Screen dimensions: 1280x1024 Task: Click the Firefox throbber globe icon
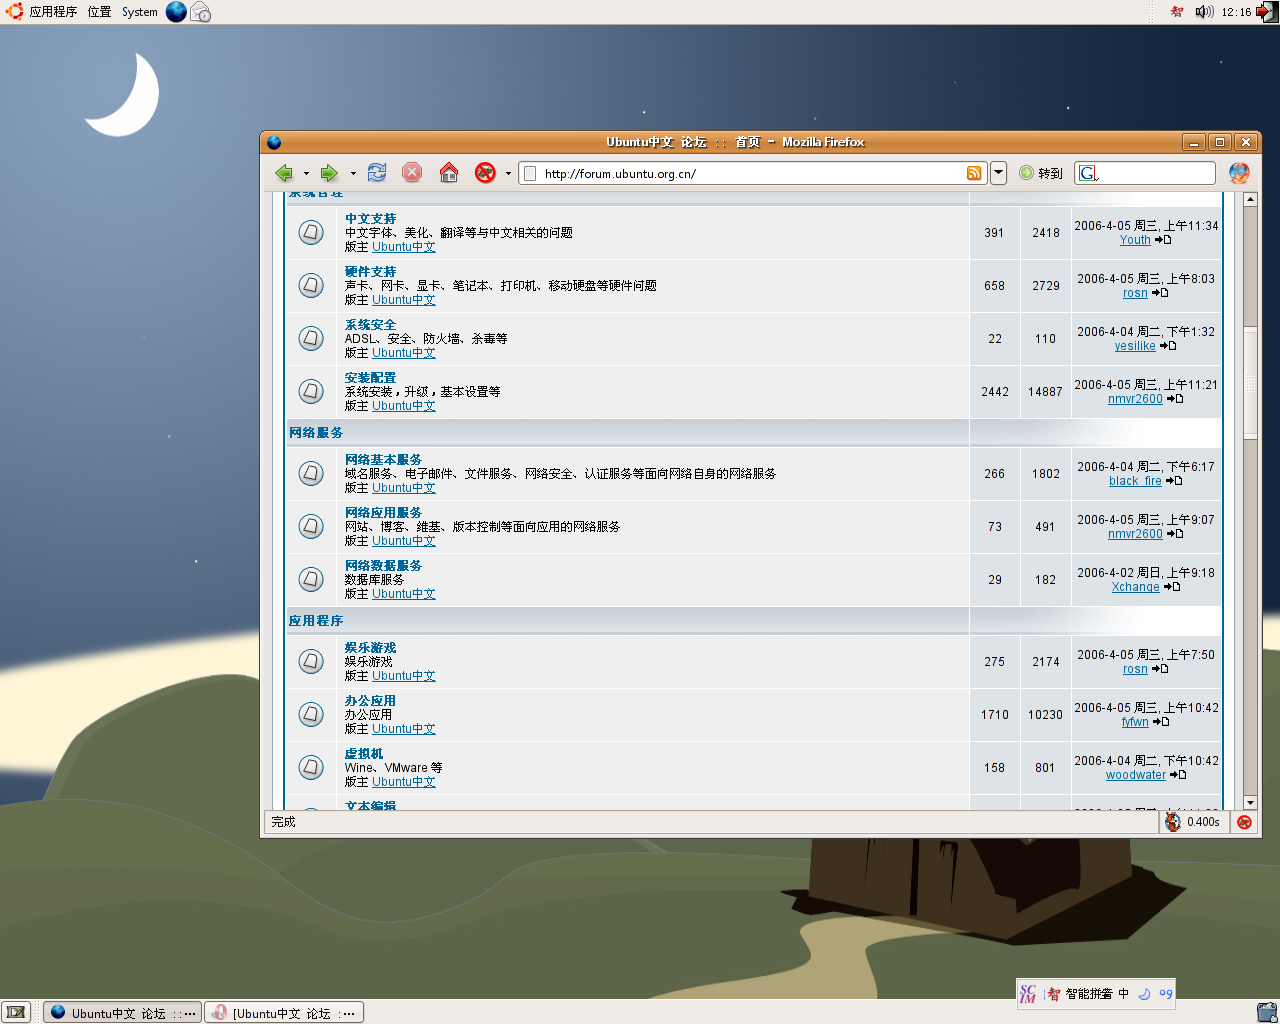coord(1239,173)
